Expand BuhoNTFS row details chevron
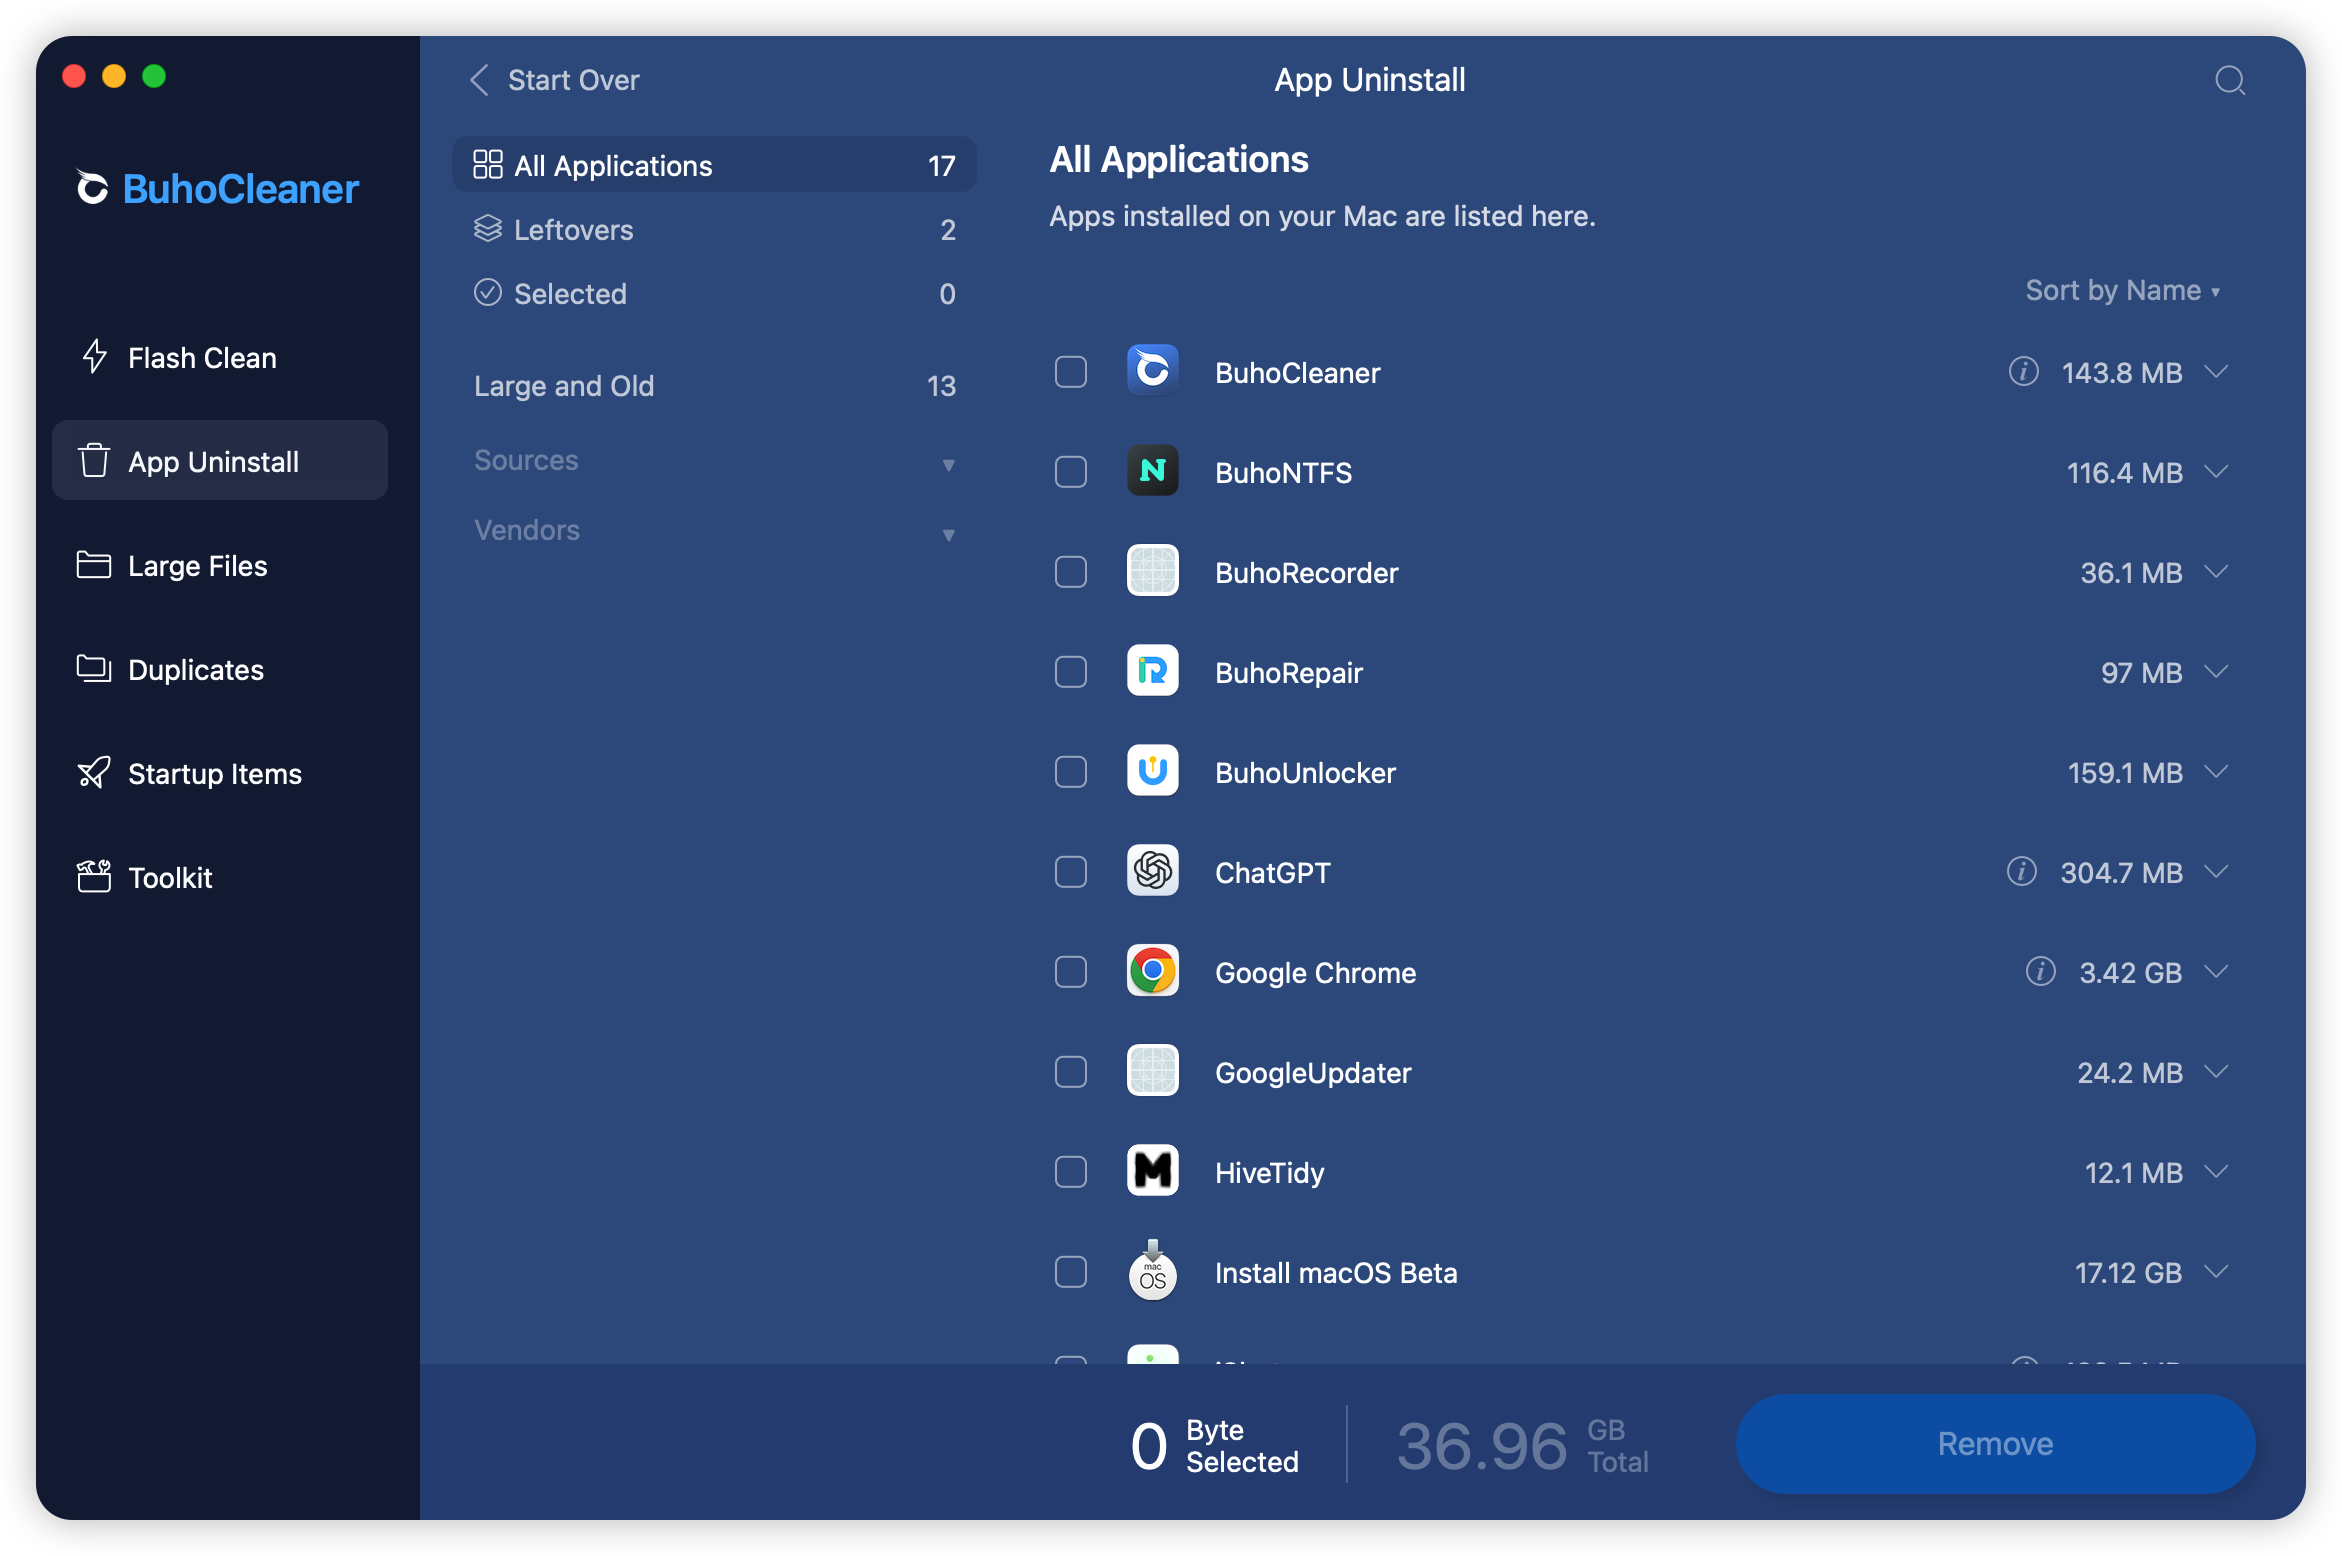The width and height of the screenshot is (2342, 1556). click(2217, 472)
